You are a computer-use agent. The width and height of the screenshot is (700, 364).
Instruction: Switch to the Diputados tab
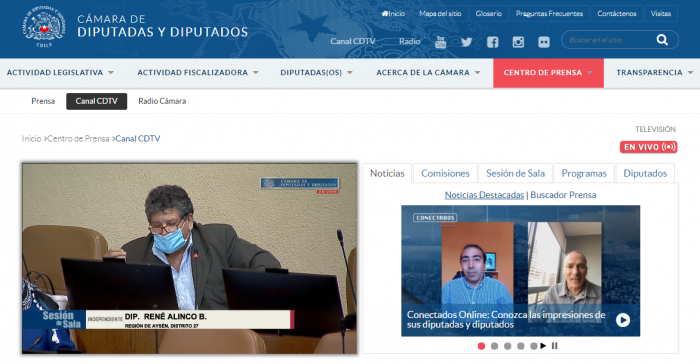point(645,173)
